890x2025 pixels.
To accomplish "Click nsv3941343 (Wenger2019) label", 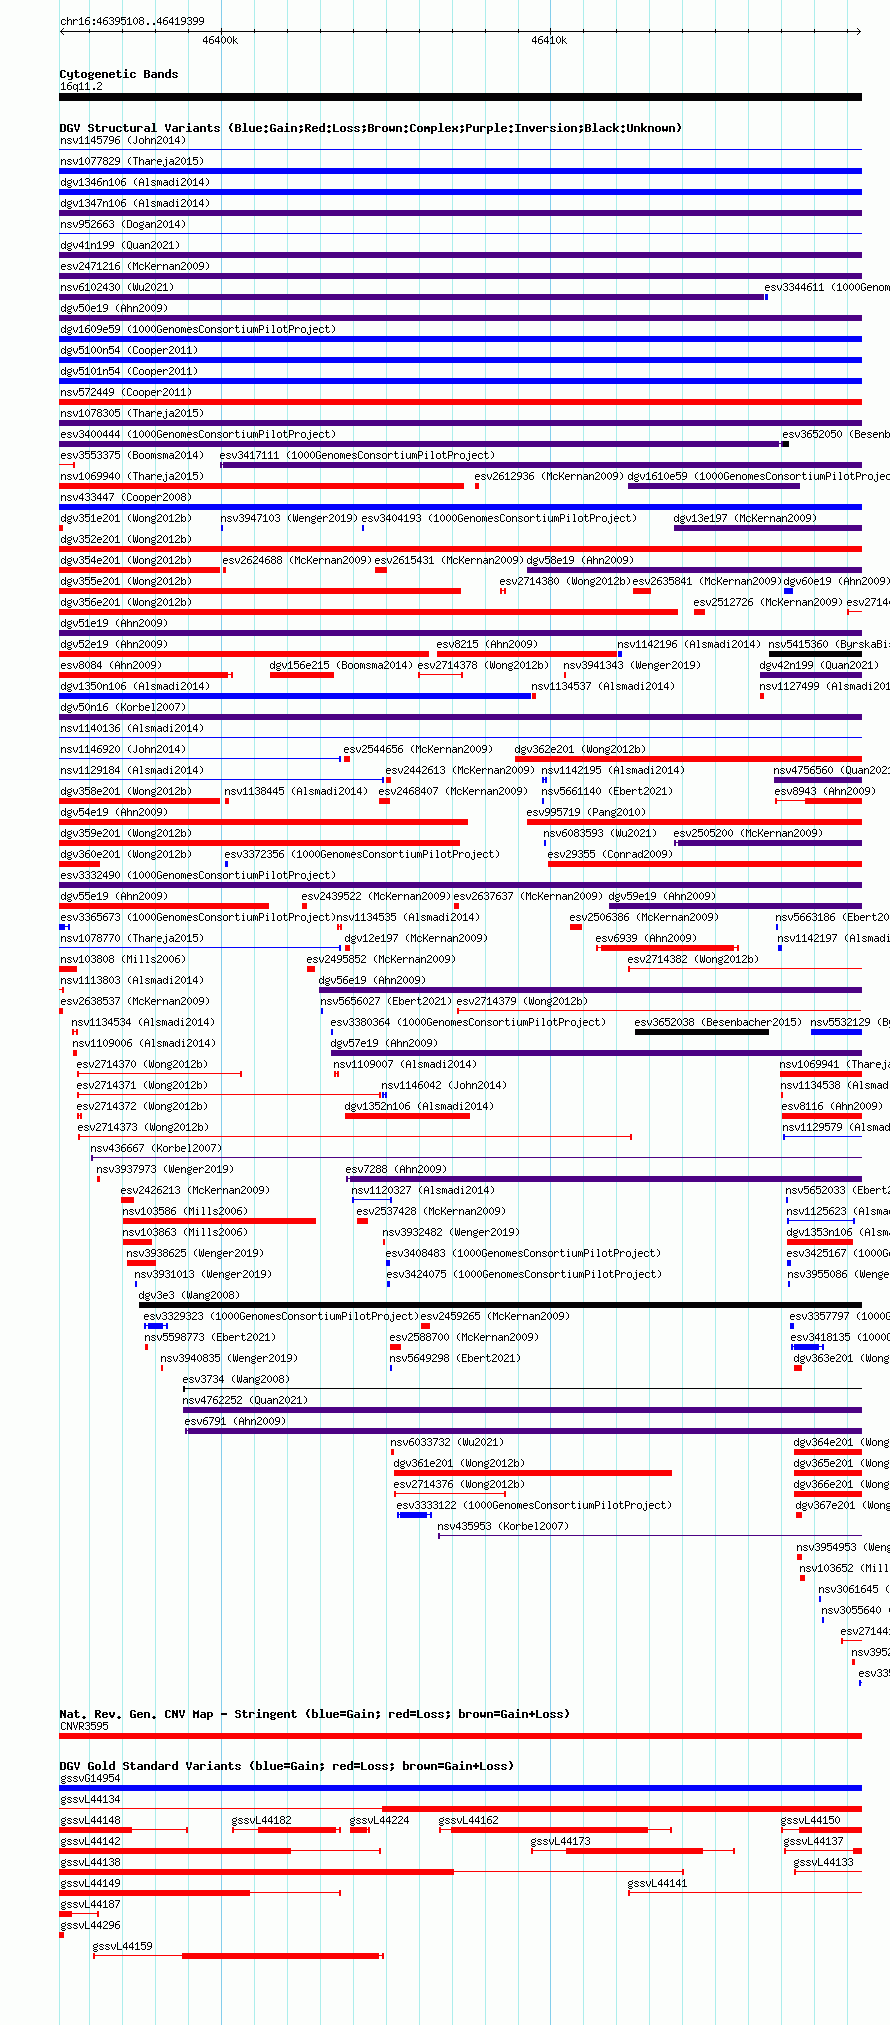I will 632,665.
